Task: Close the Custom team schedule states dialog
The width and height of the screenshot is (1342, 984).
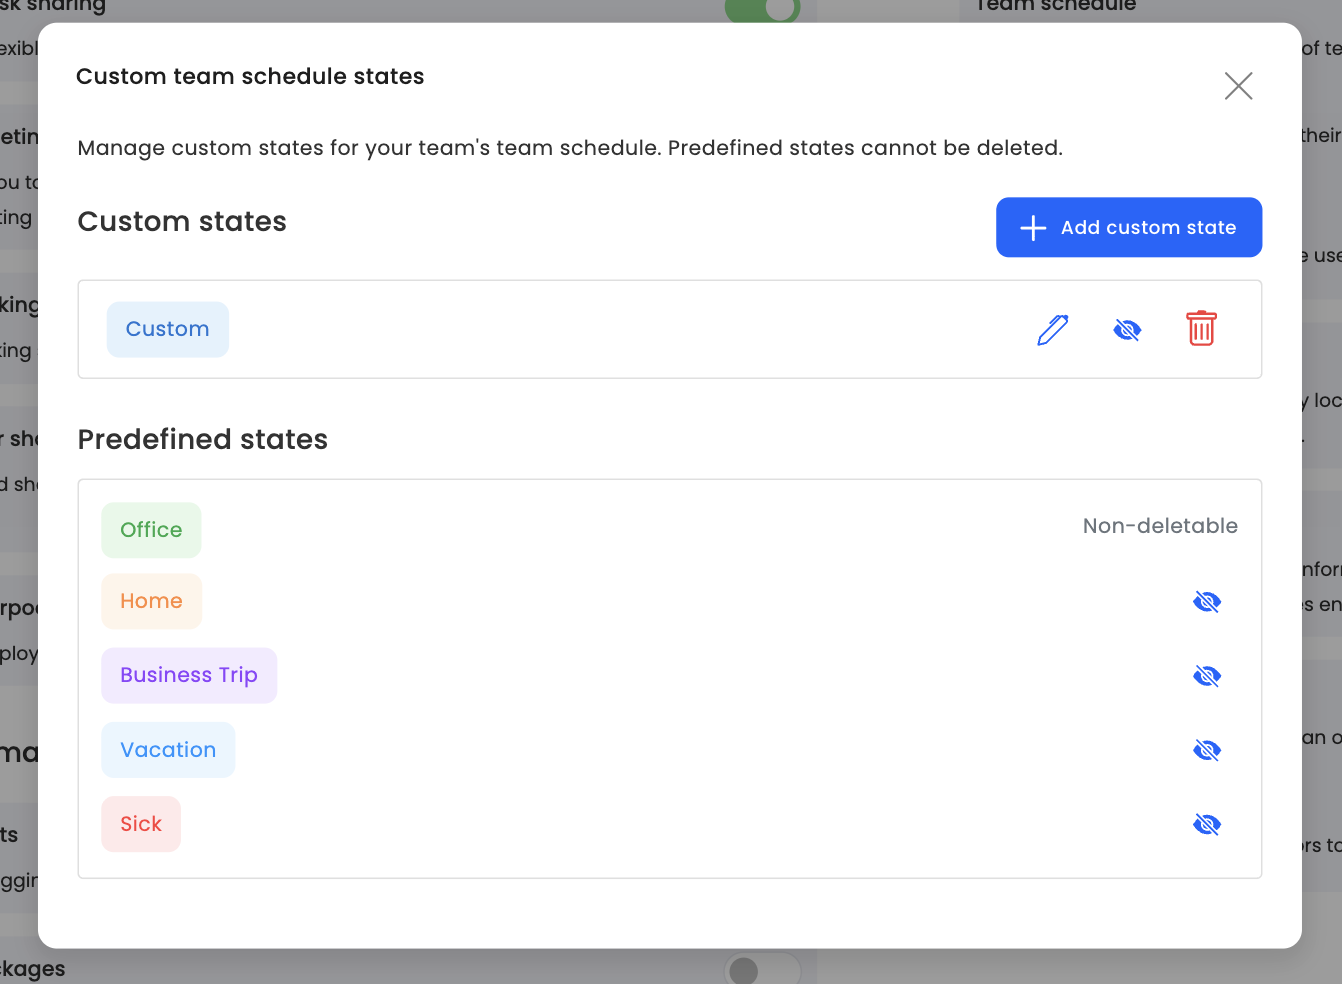Action: point(1238,86)
